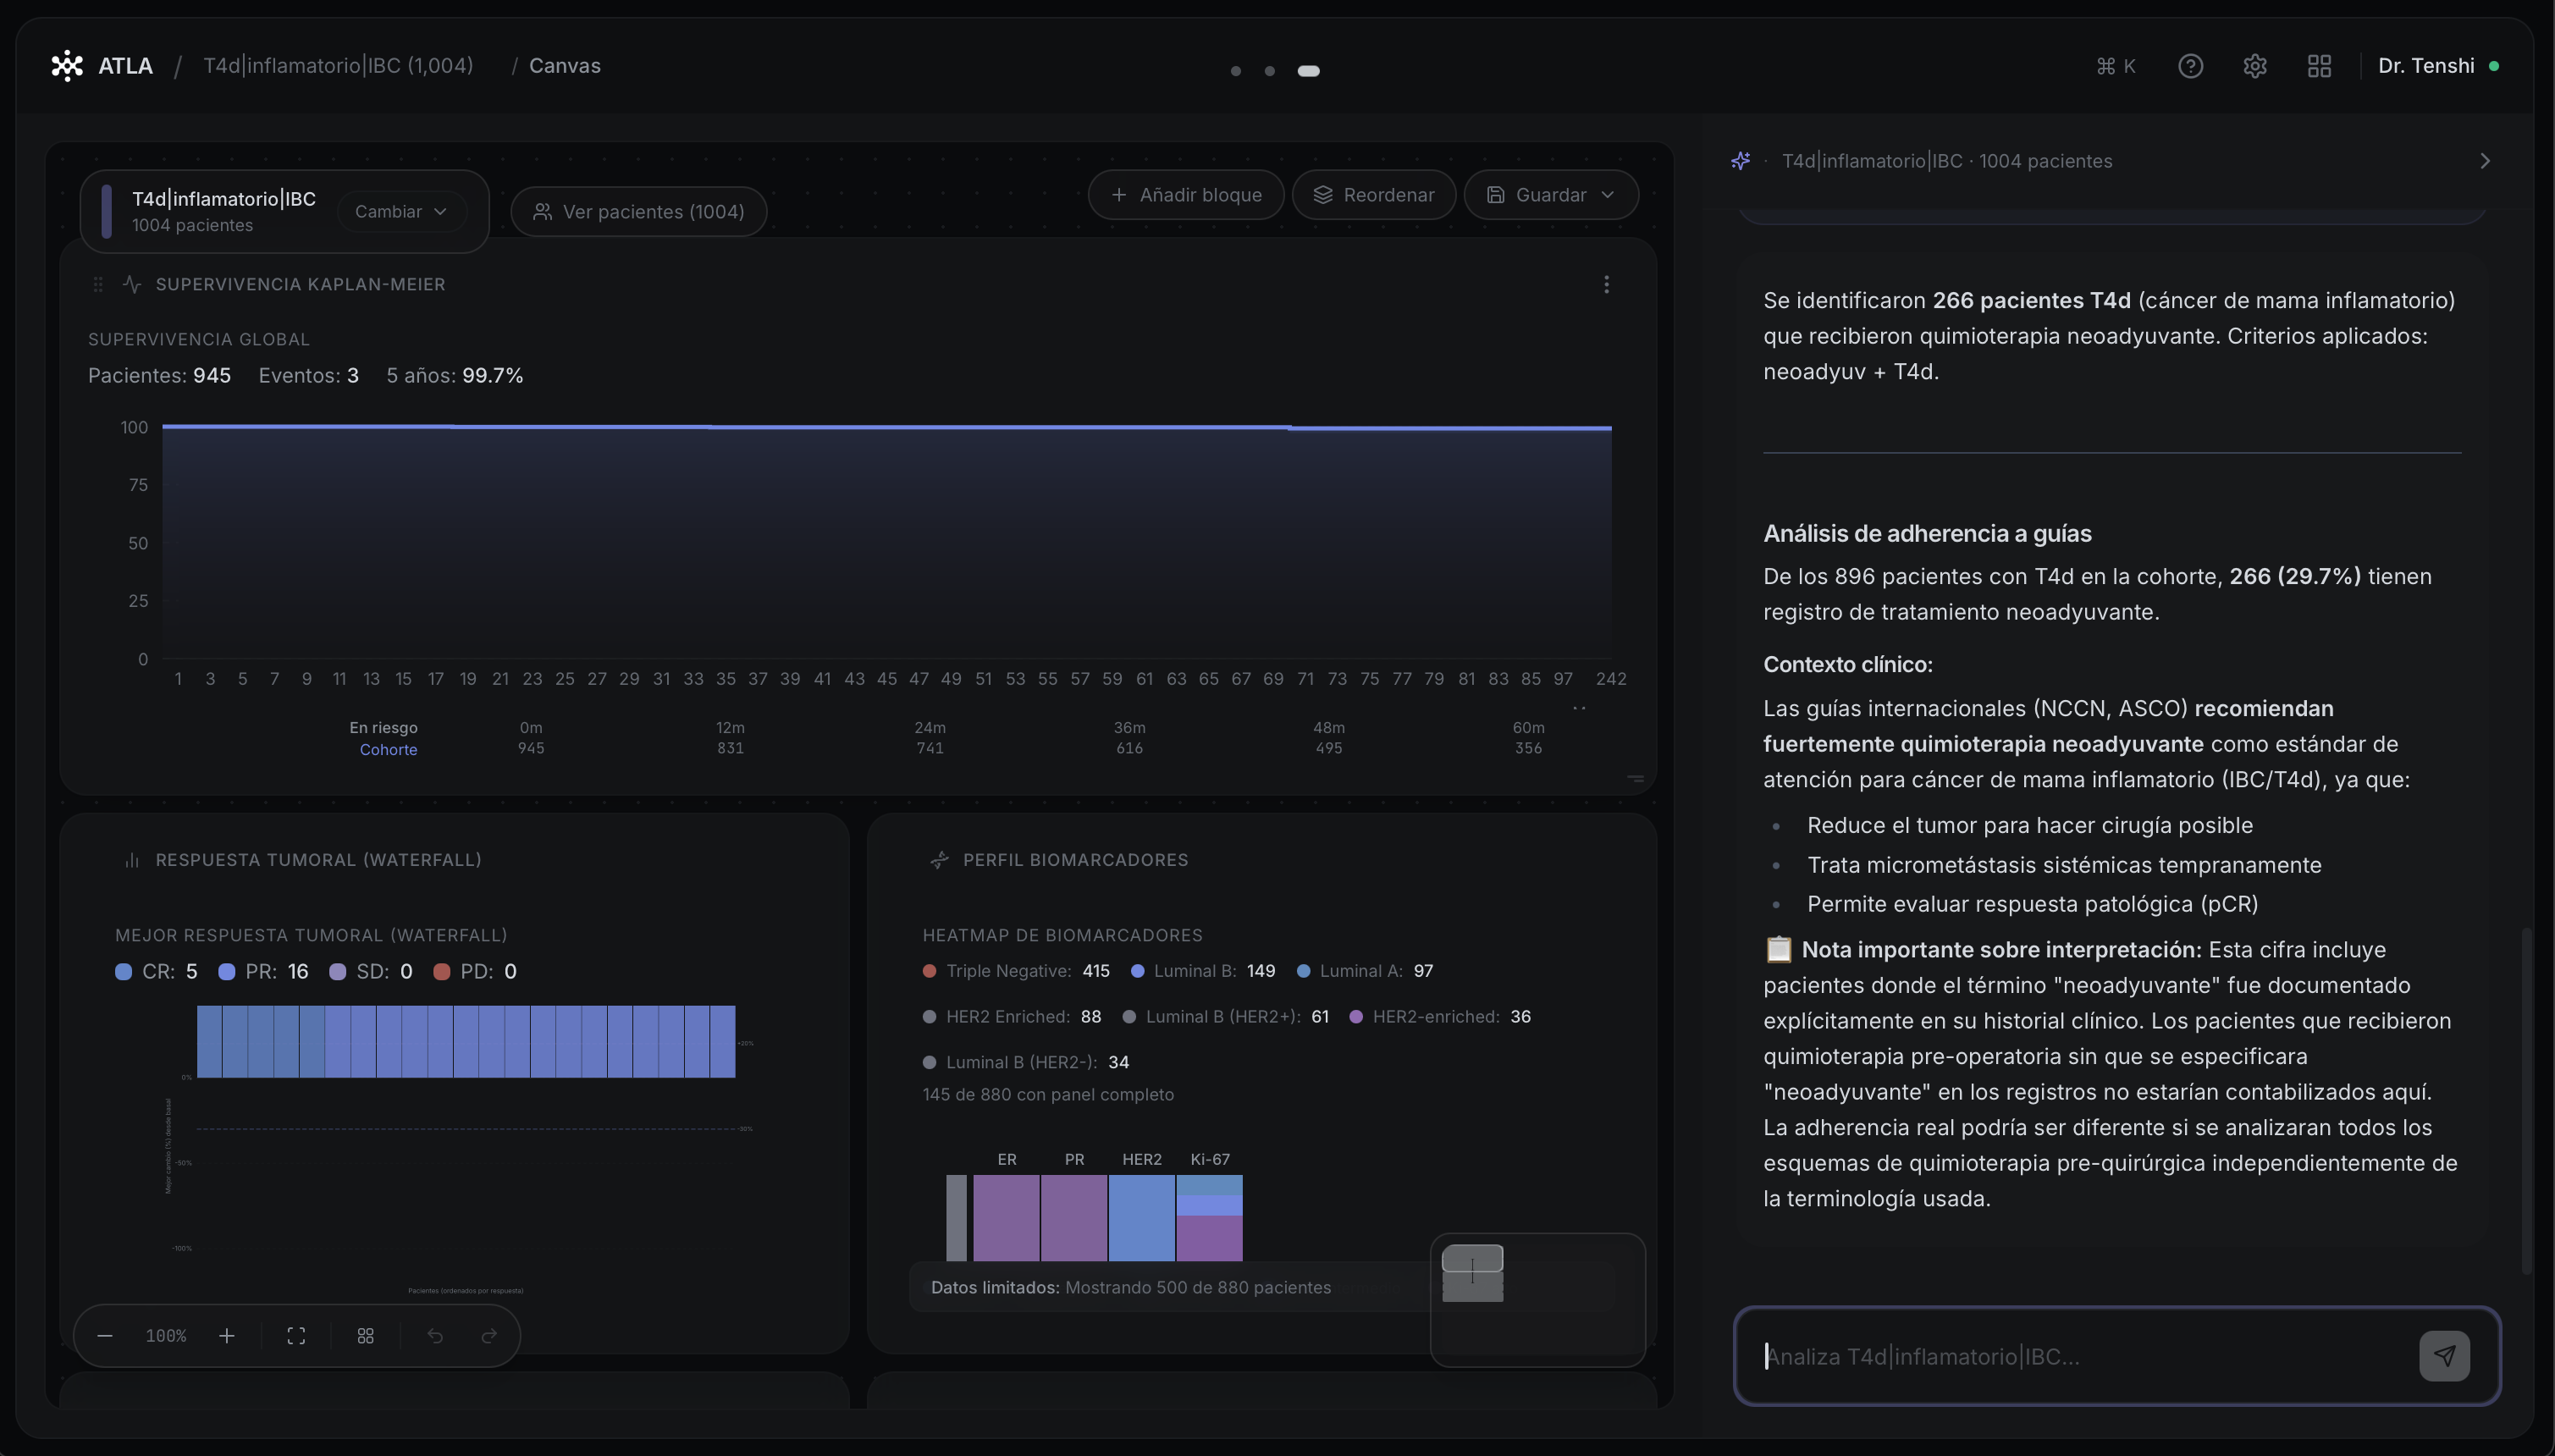
Task: Click the Cohorte at-risk row label
Action: [388, 750]
